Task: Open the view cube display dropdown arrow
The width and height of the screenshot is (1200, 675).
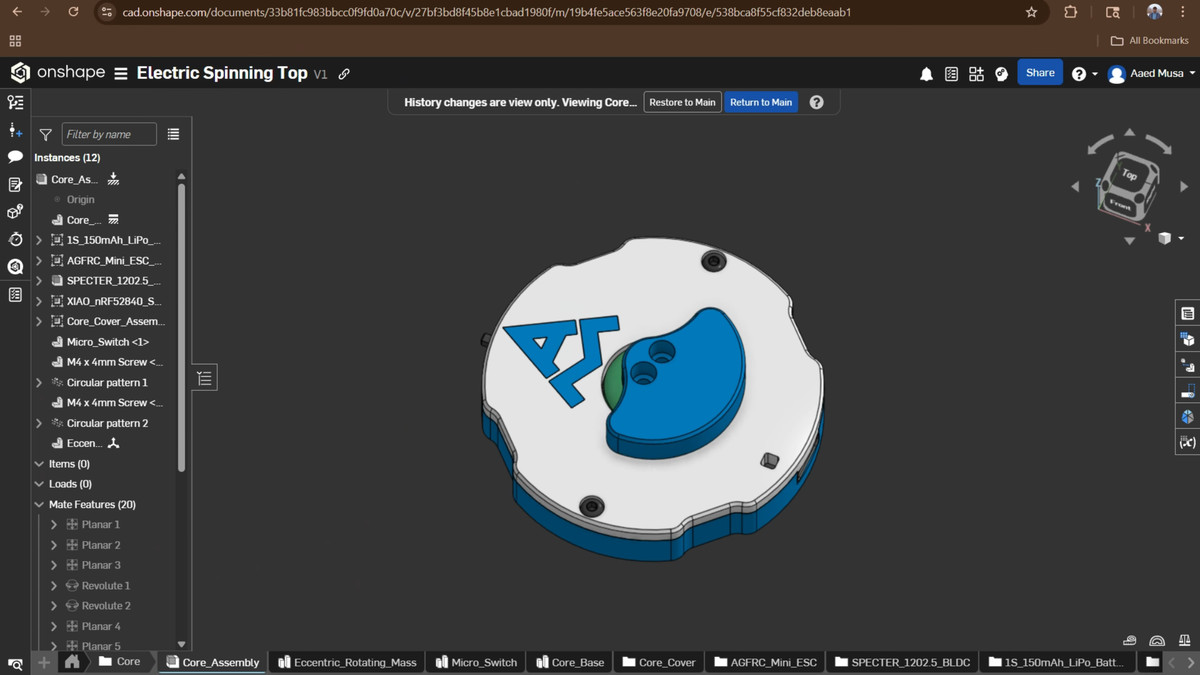Action: (1181, 239)
